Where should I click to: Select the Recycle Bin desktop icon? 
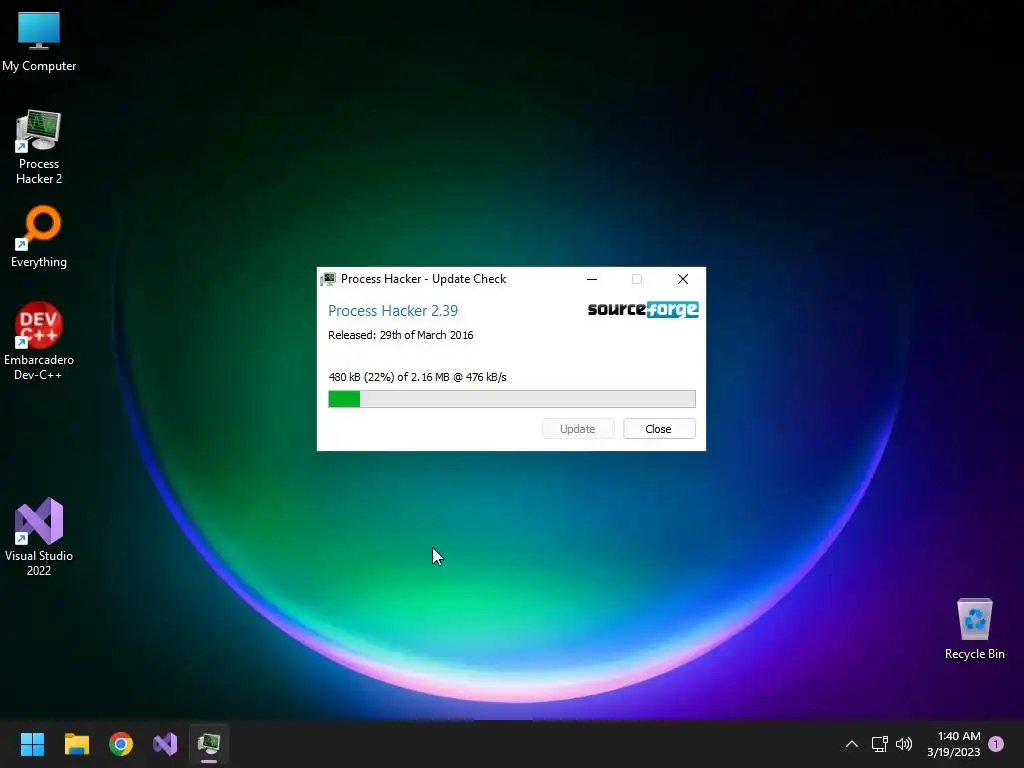click(974, 629)
